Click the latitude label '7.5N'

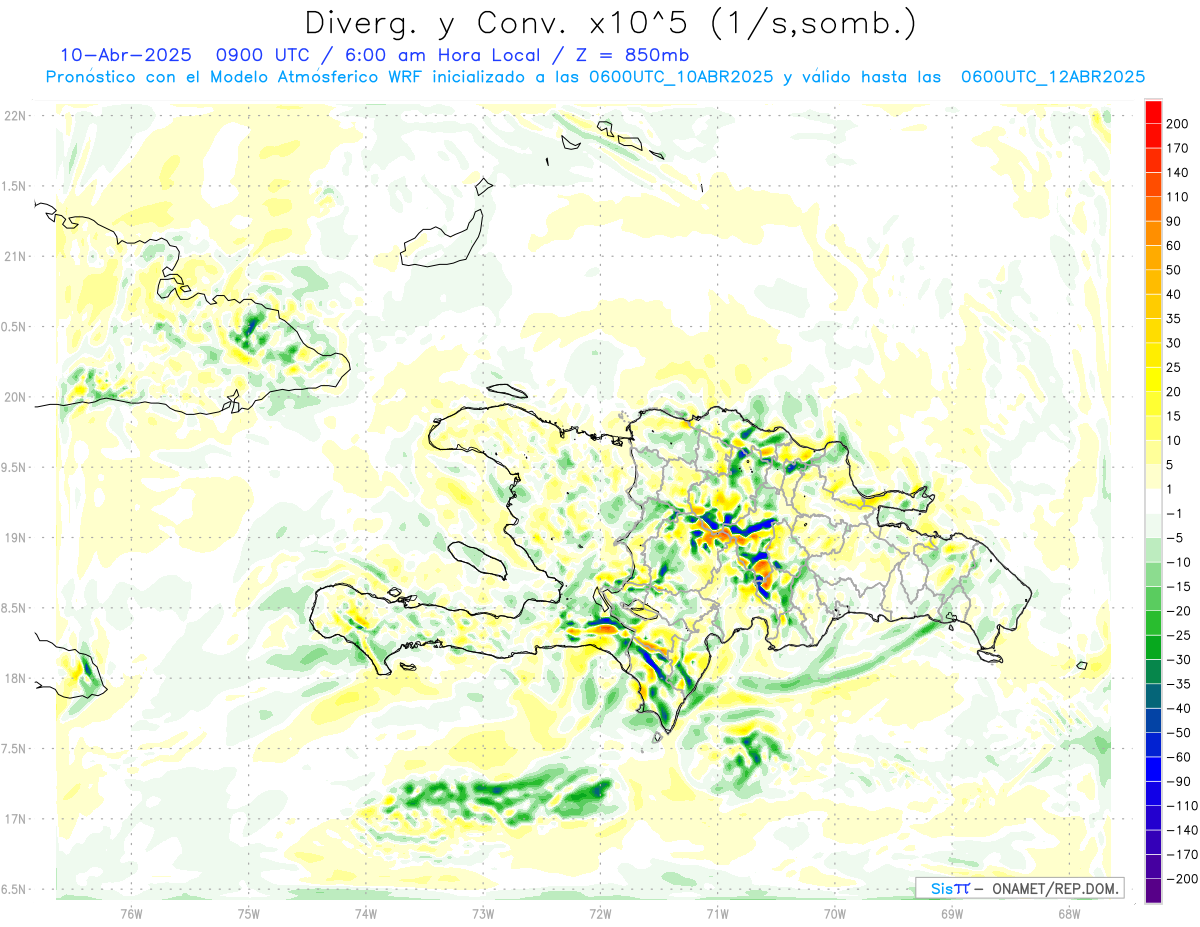14,749
